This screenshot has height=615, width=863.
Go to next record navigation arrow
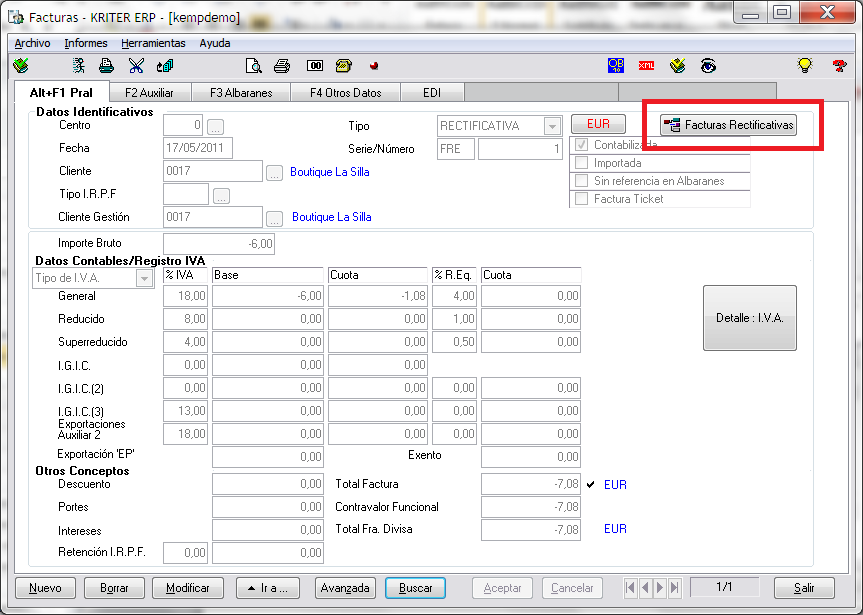pyautogui.click(x=659, y=588)
